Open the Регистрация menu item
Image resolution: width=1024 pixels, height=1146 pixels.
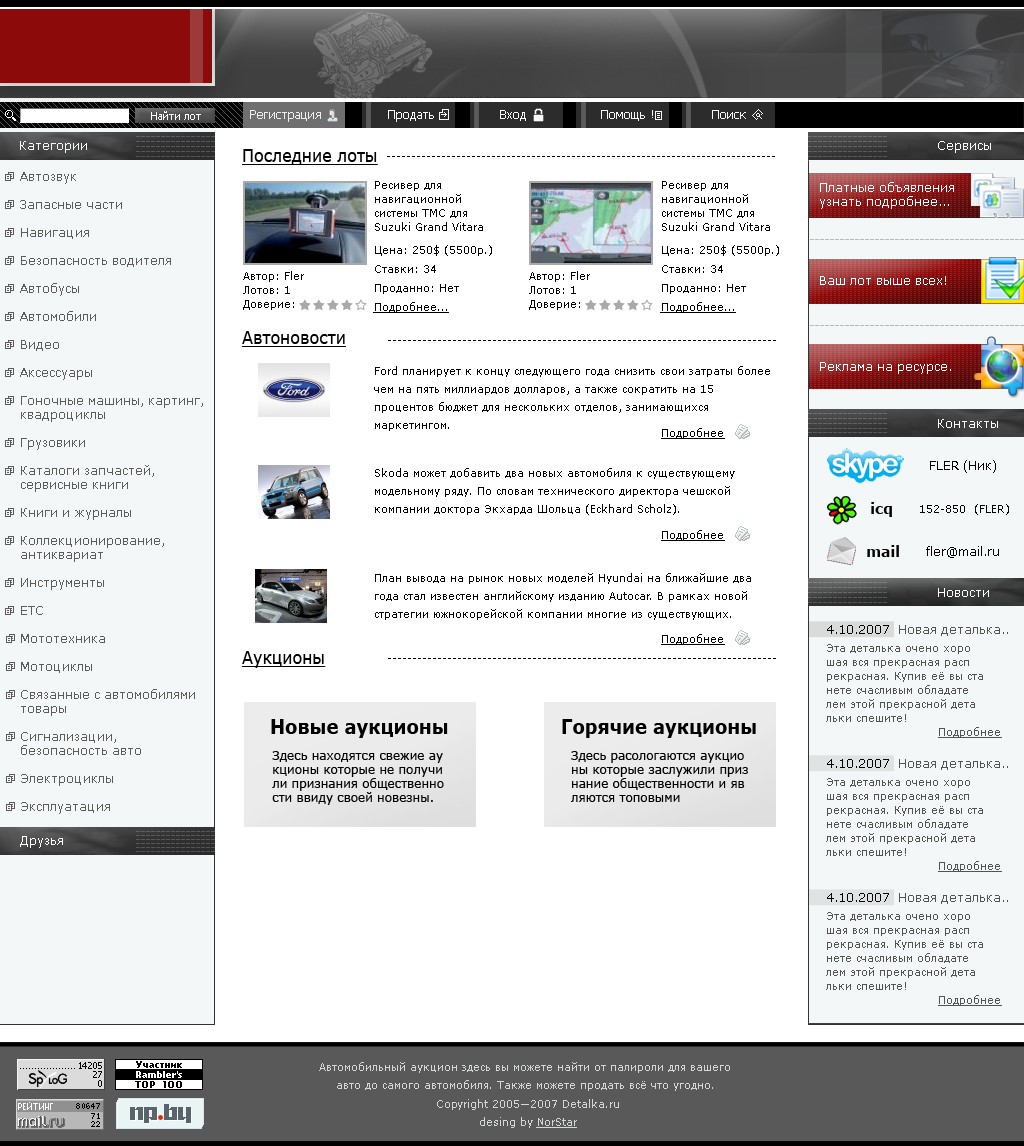[293, 115]
